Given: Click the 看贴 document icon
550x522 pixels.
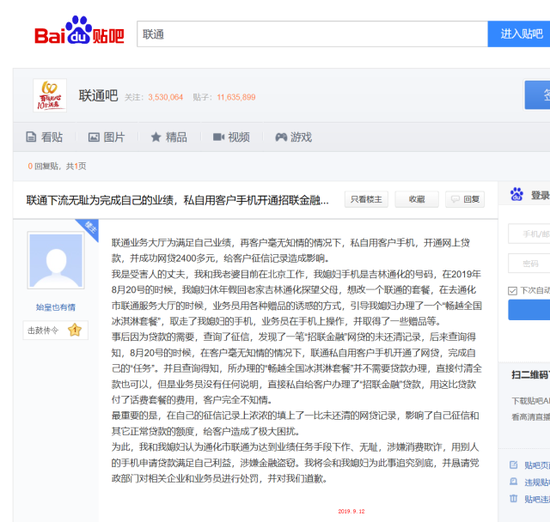Looking at the screenshot, I should (31, 137).
